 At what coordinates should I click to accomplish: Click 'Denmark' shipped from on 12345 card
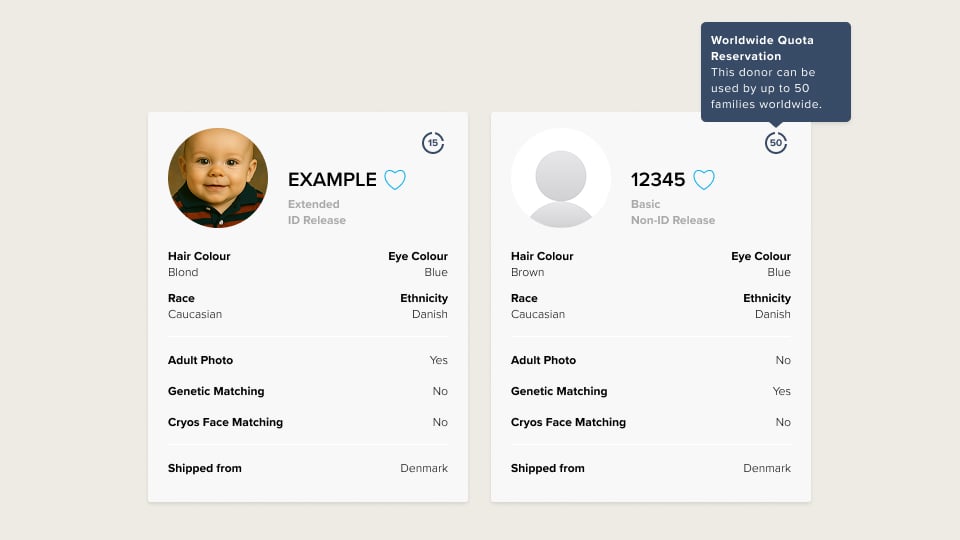tap(767, 468)
